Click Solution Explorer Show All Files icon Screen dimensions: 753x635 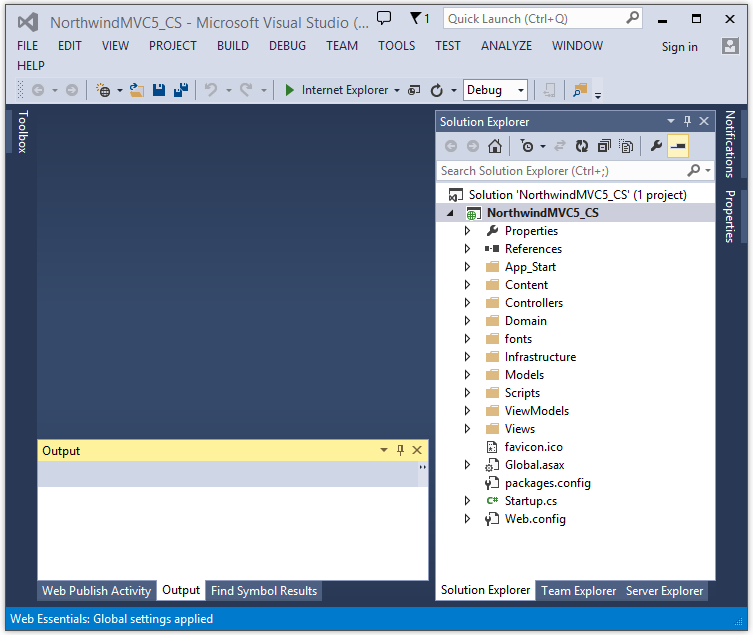click(626, 146)
